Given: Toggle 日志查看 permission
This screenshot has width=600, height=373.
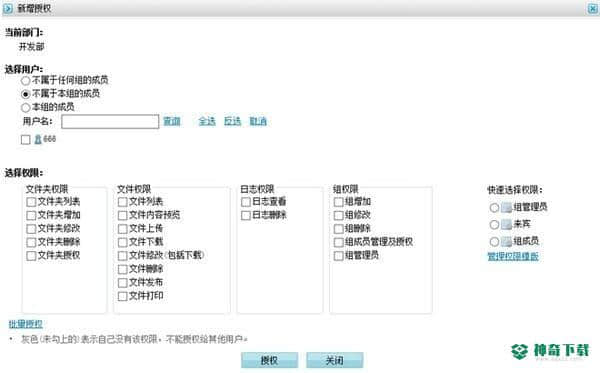Looking at the screenshot, I should point(246,202).
